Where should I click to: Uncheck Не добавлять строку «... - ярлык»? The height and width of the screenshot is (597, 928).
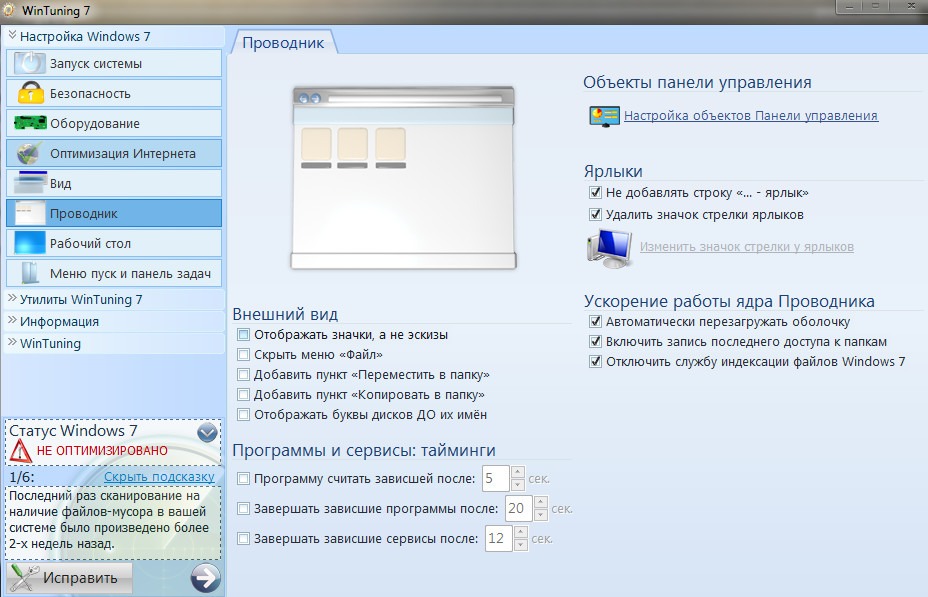pyautogui.click(x=595, y=192)
